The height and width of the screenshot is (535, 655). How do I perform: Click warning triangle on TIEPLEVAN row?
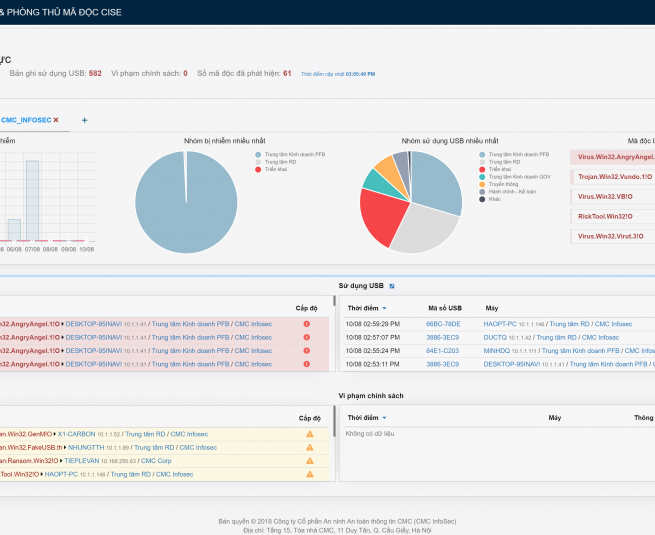click(310, 461)
